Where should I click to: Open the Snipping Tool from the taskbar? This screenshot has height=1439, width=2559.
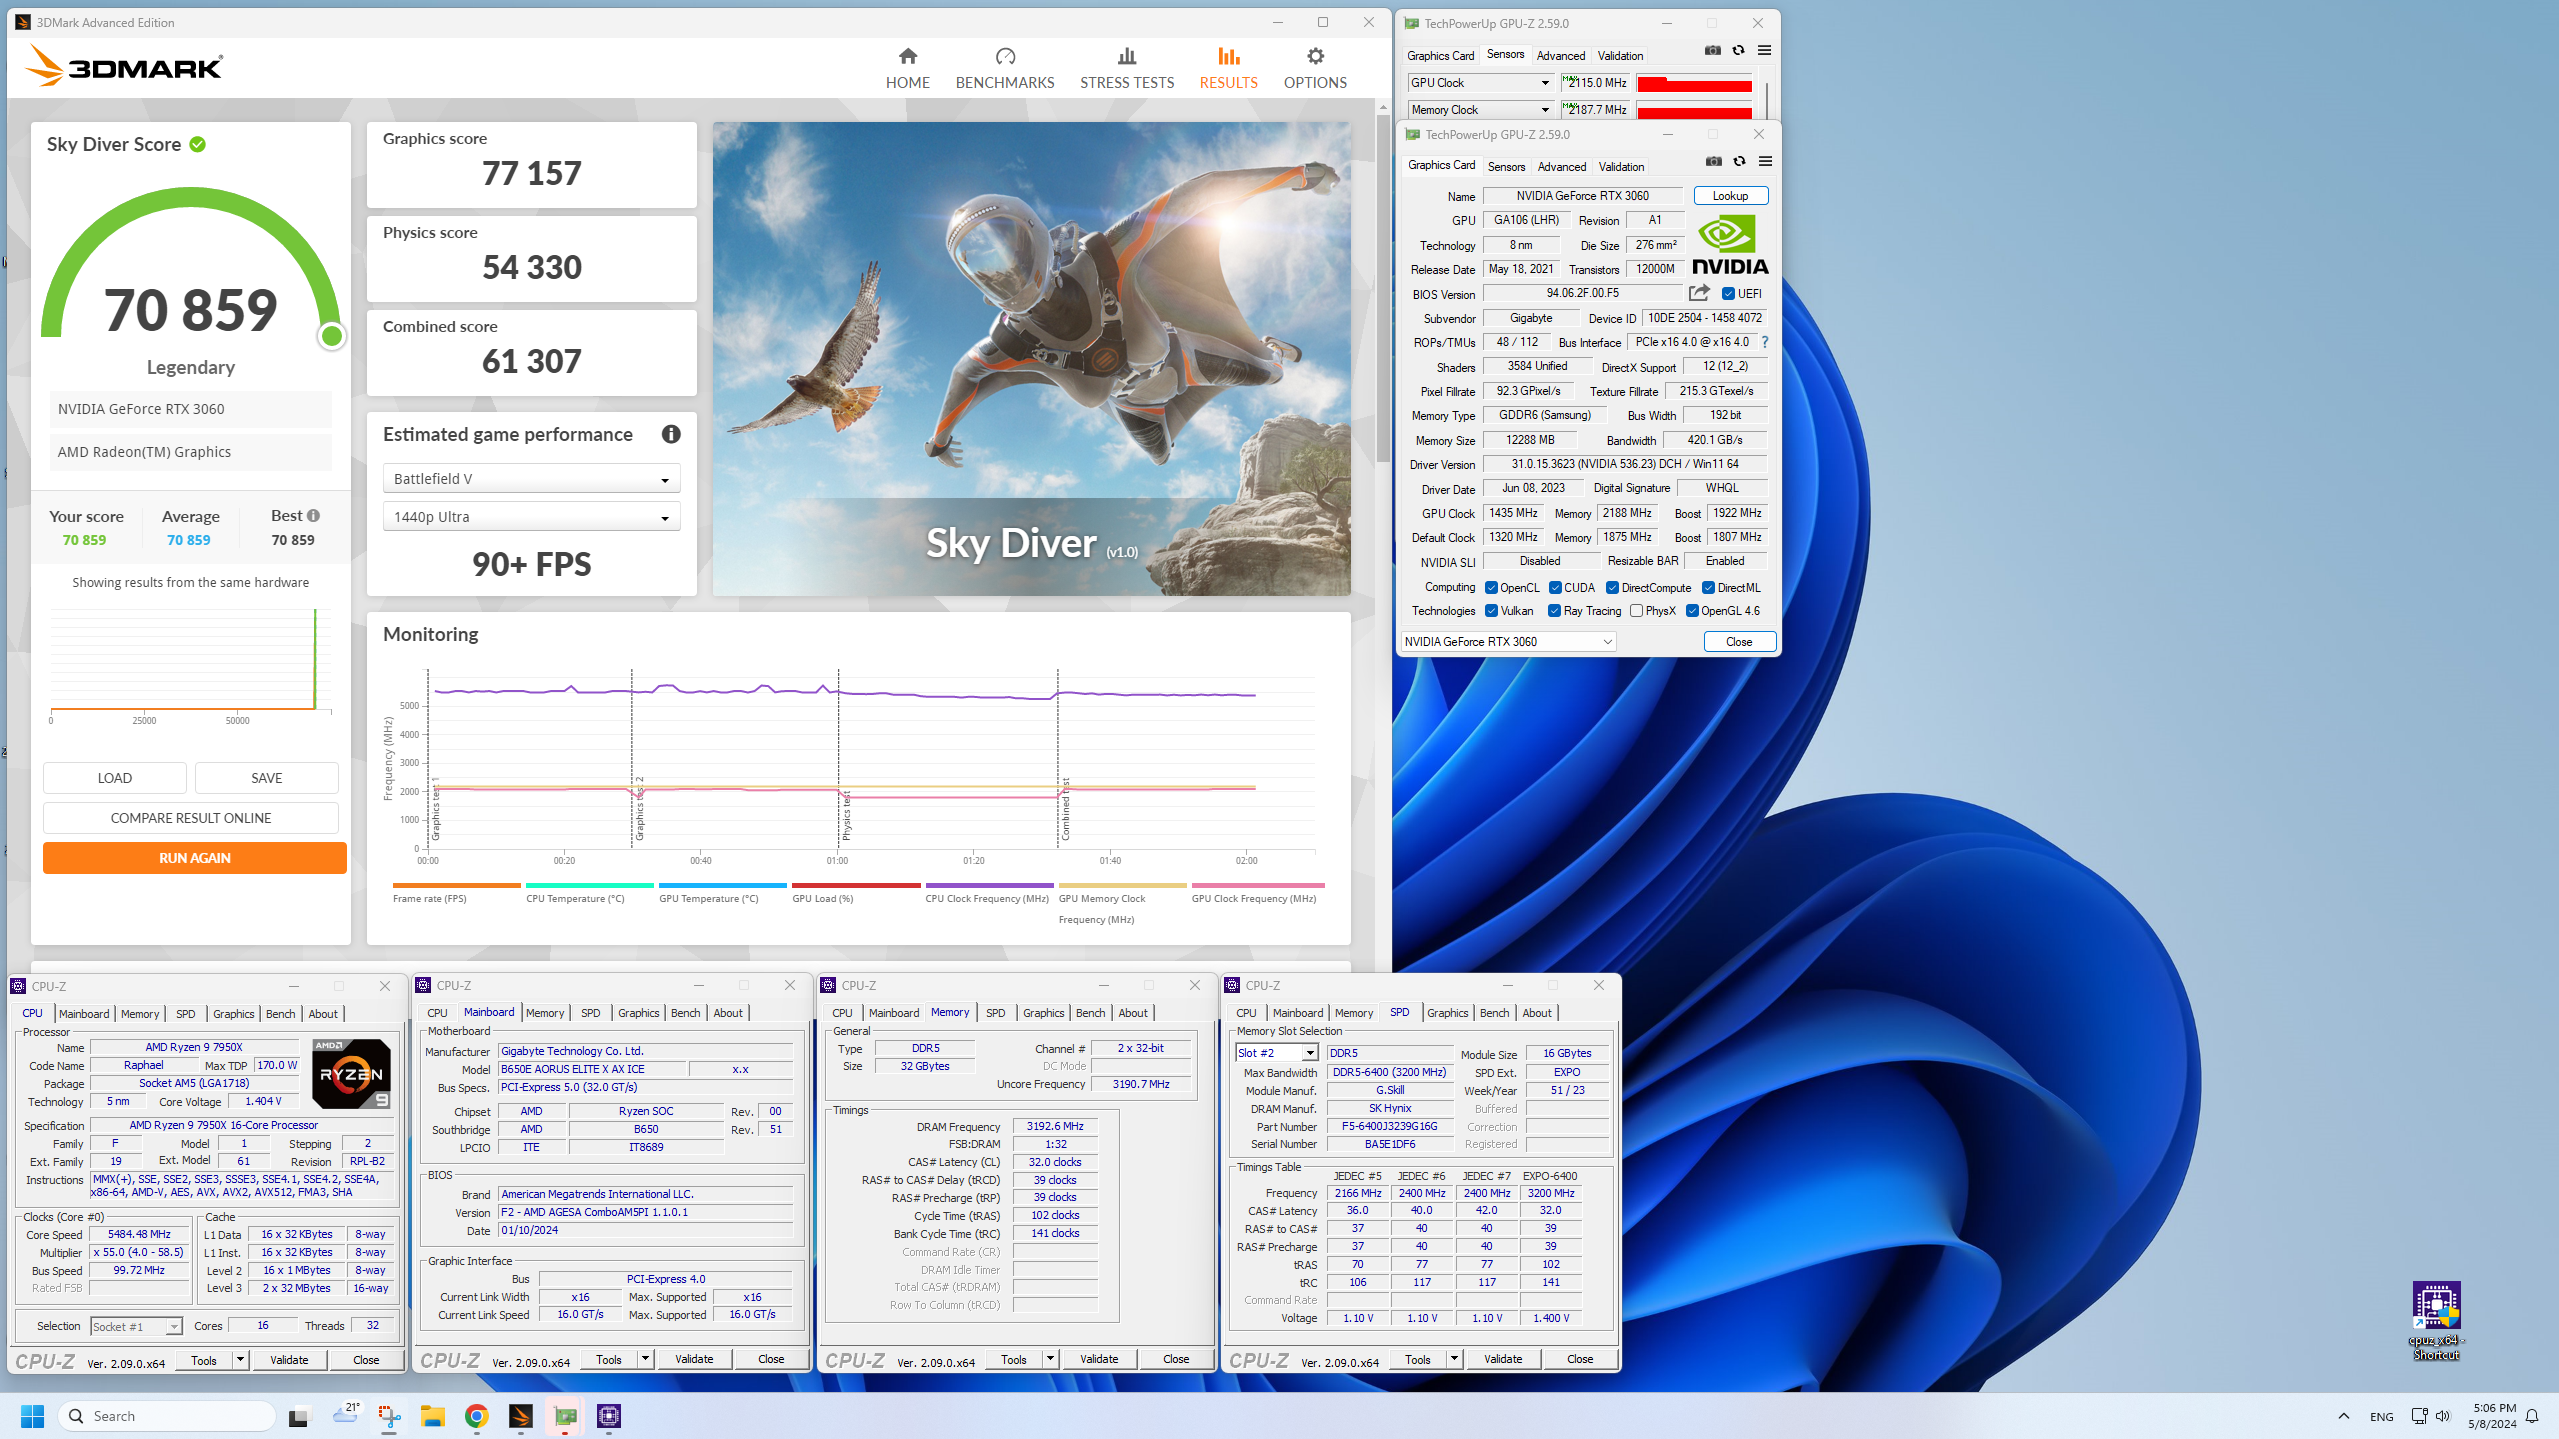389,1416
